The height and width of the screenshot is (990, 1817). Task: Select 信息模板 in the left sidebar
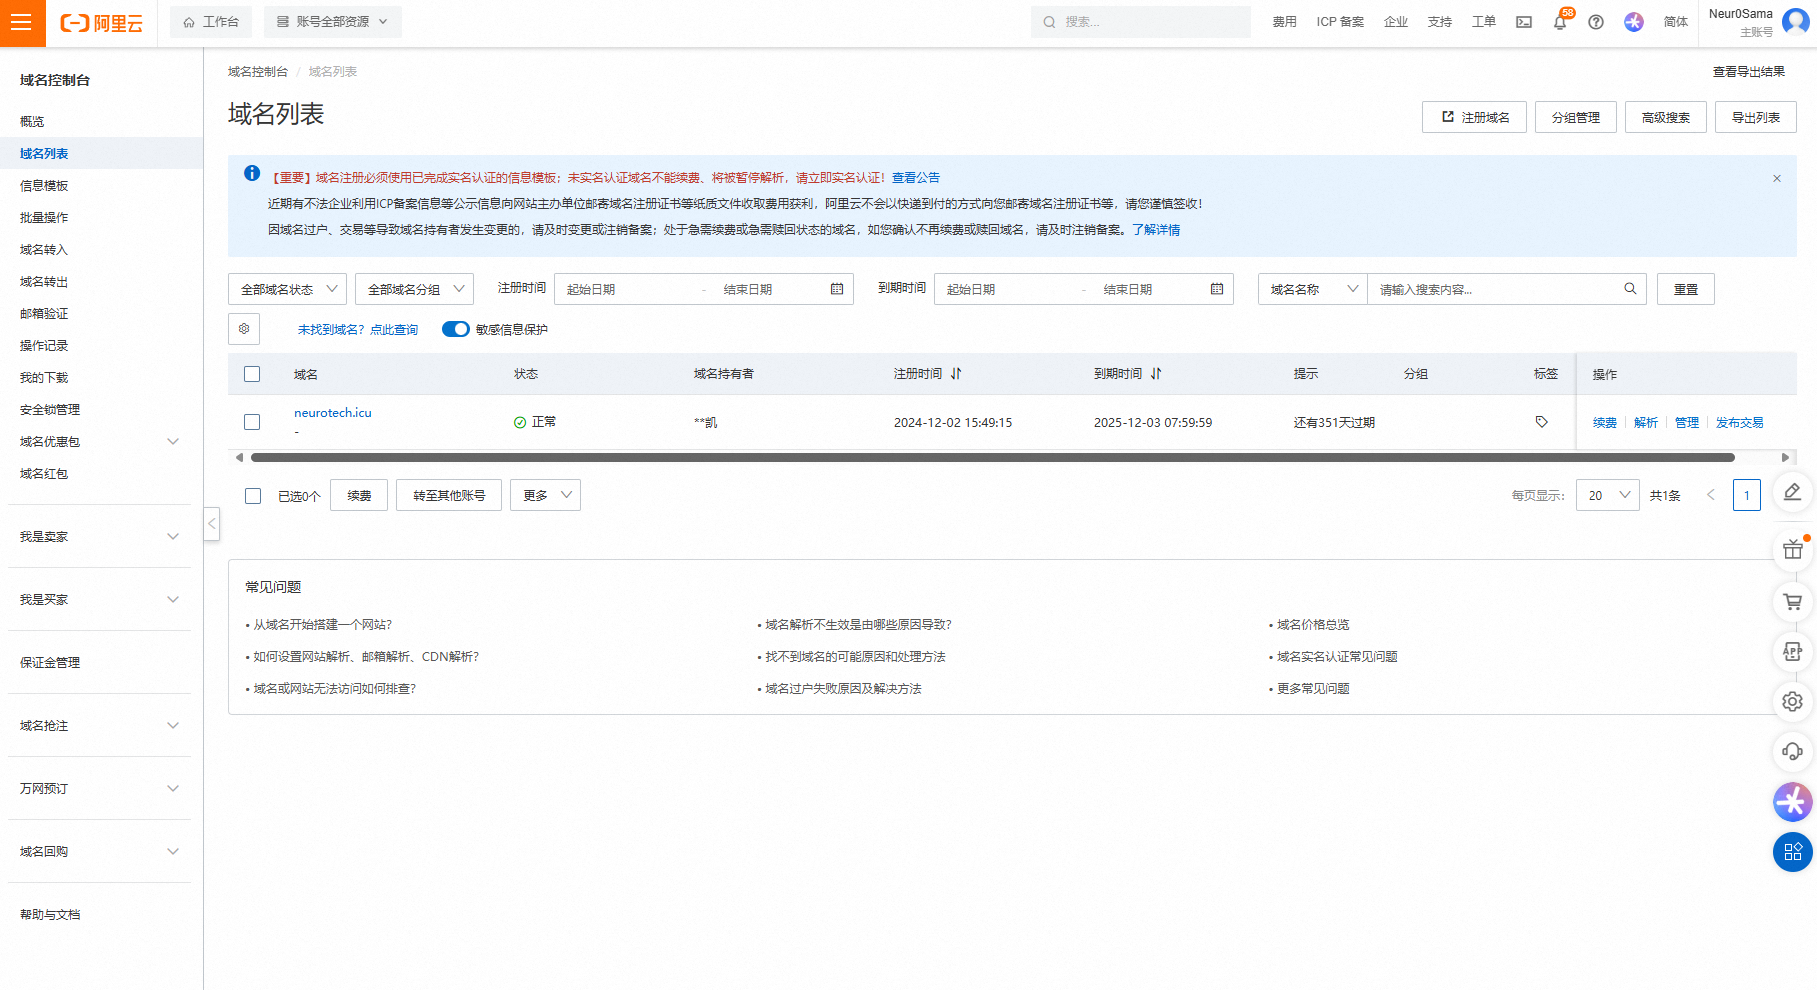coord(44,185)
